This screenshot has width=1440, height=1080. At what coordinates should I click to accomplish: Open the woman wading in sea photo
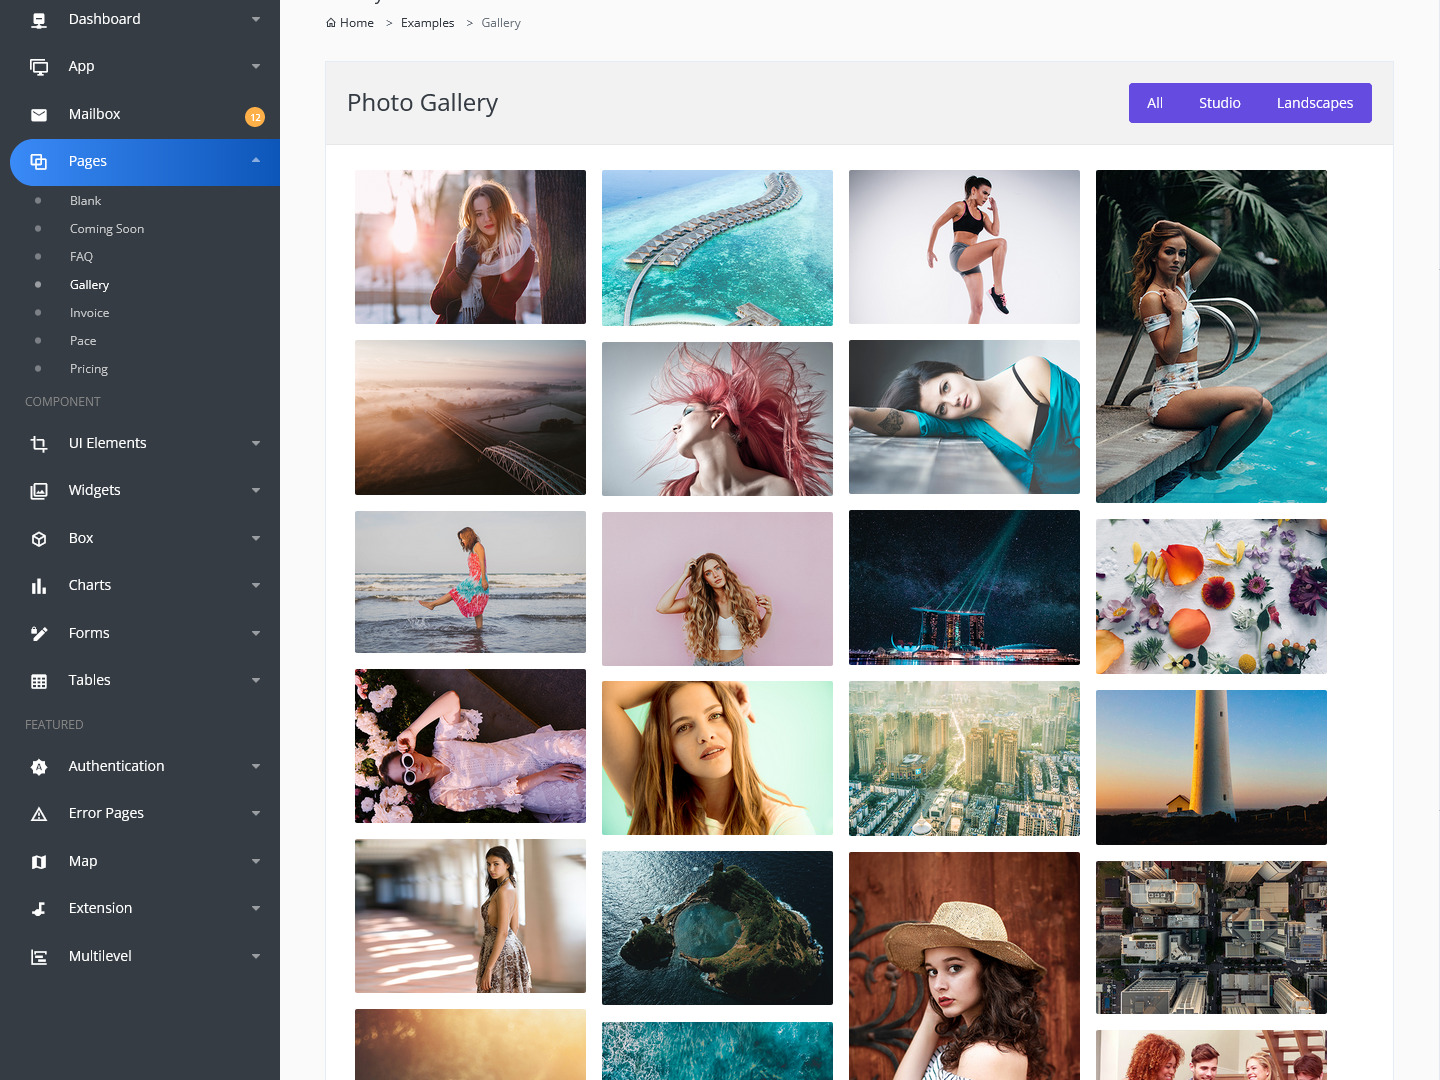pos(470,582)
